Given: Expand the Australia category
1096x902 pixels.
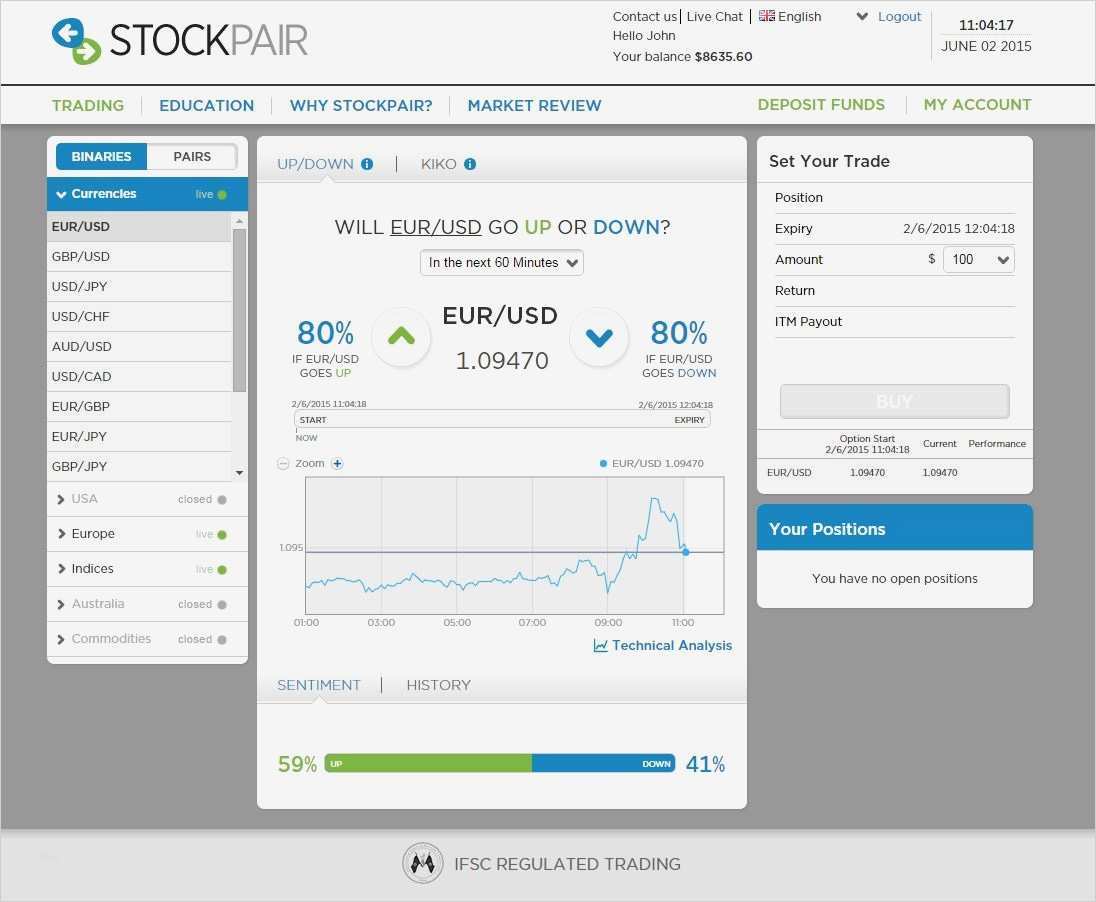Looking at the screenshot, I should 147,604.
